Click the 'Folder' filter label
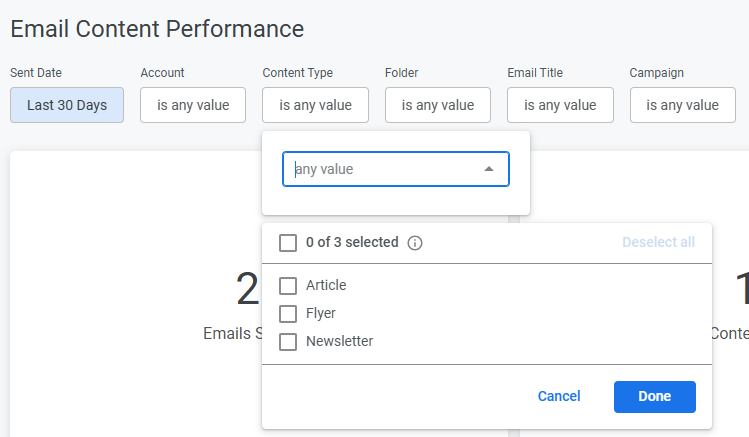The image size is (749, 437). 402,73
